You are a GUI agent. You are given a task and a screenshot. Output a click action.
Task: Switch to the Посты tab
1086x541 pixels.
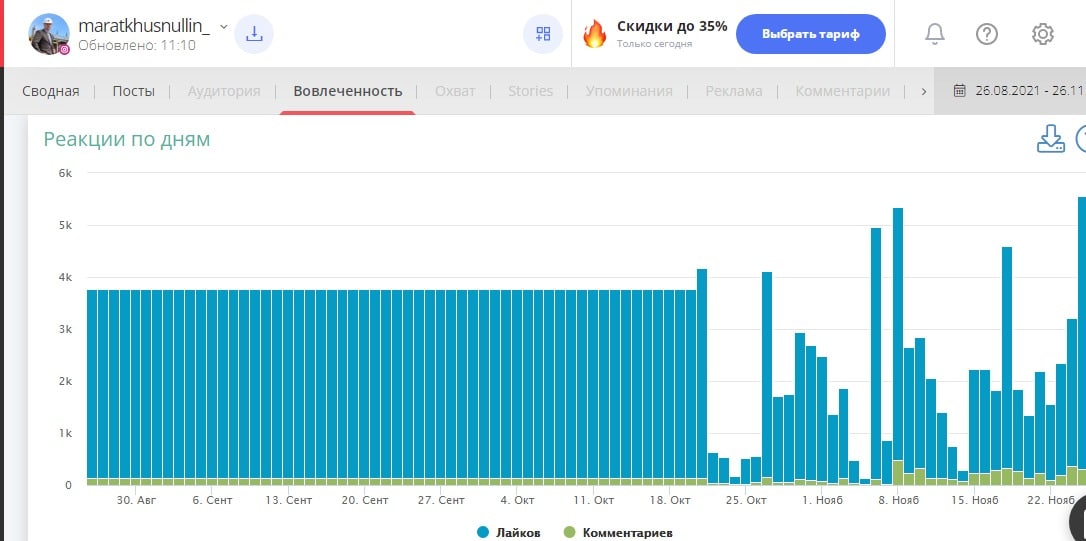[x=134, y=91]
